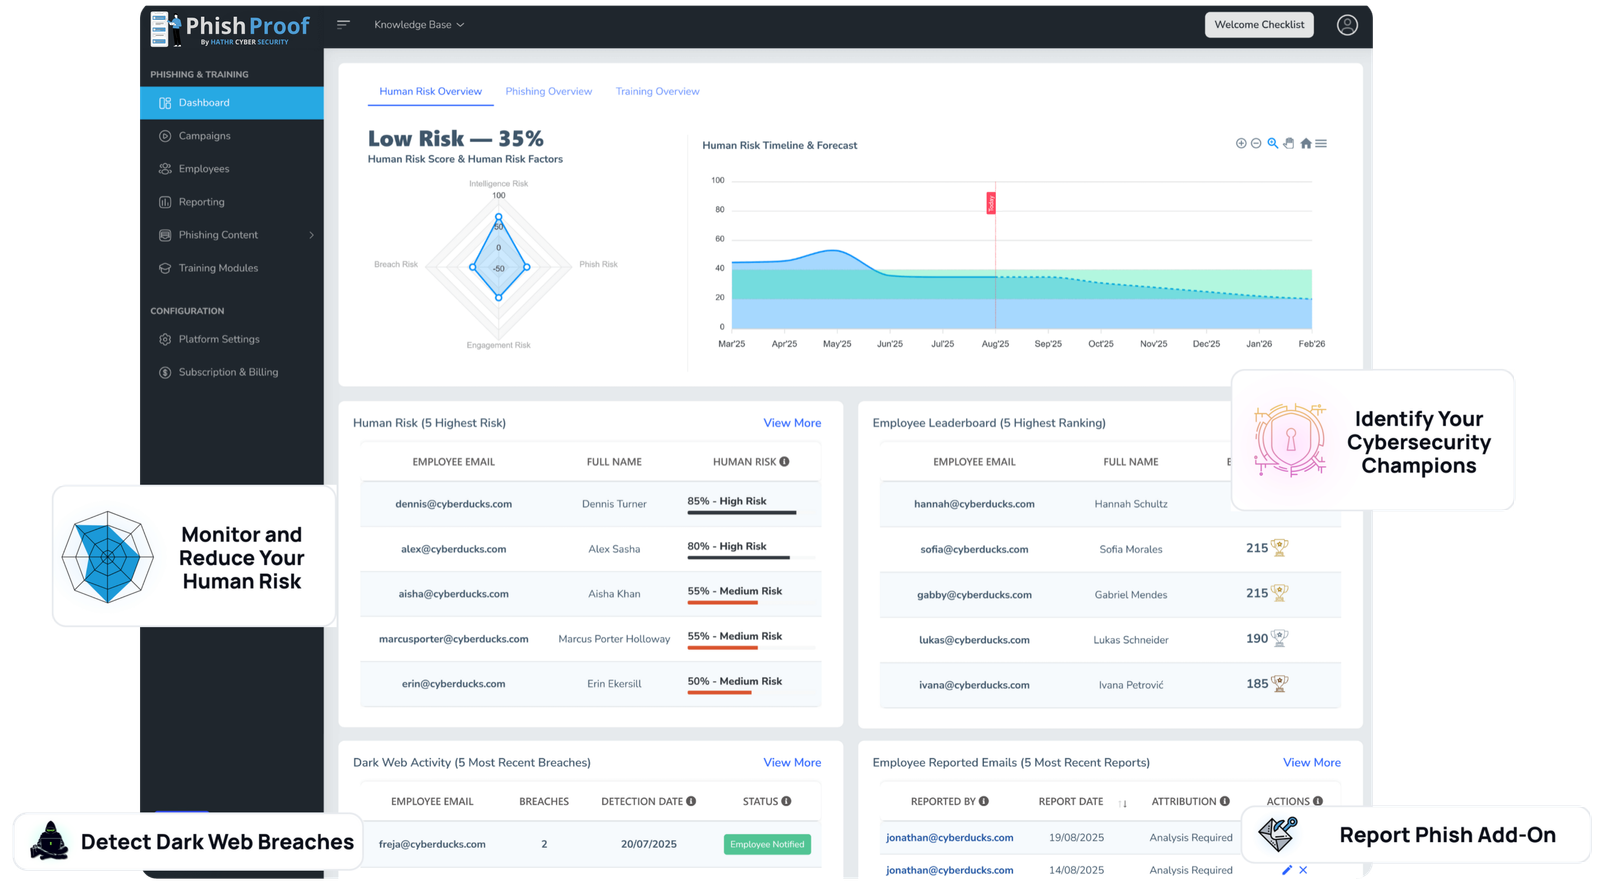The width and height of the screenshot is (1600, 890).
Task: Open the Knowledge Base dropdown
Action: (419, 25)
